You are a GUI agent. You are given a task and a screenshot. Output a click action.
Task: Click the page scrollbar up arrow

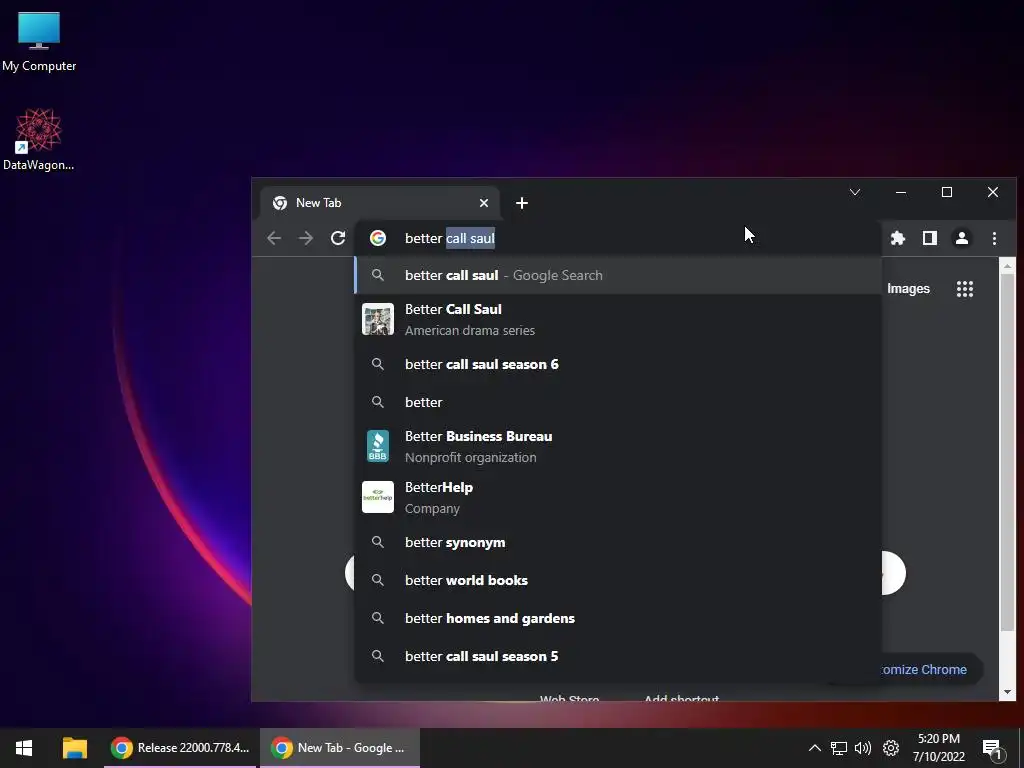(1007, 266)
